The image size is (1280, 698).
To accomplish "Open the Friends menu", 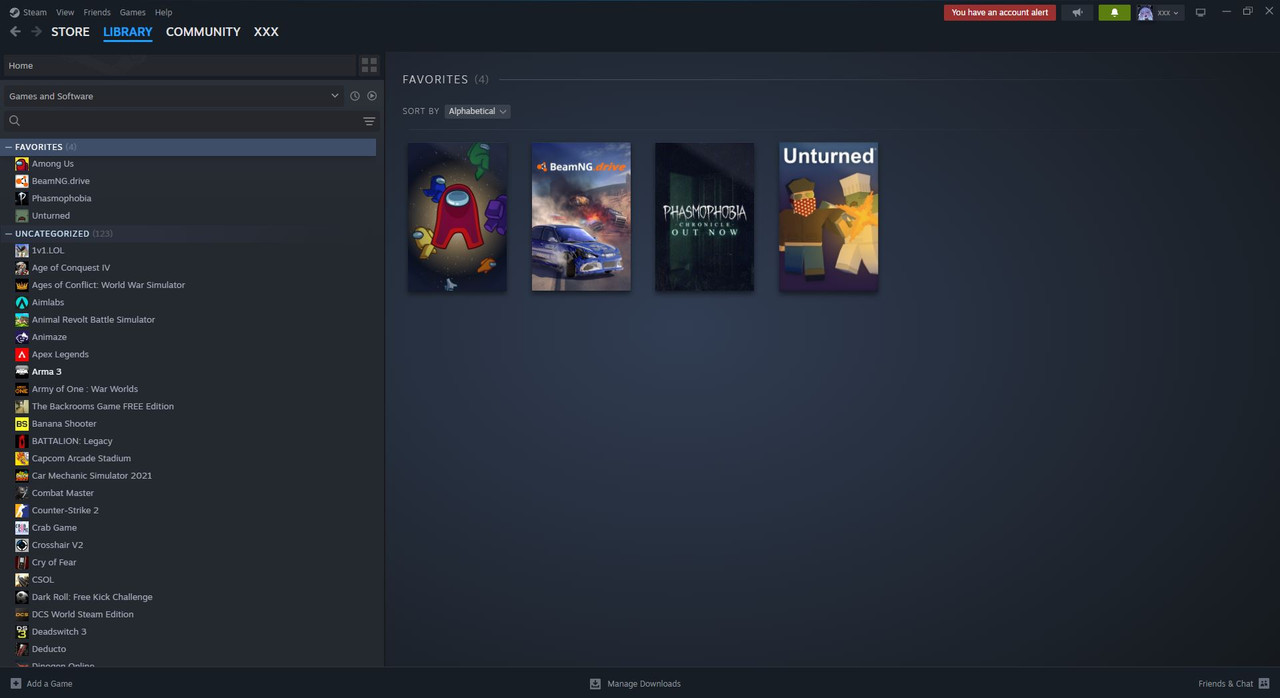I will [97, 12].
